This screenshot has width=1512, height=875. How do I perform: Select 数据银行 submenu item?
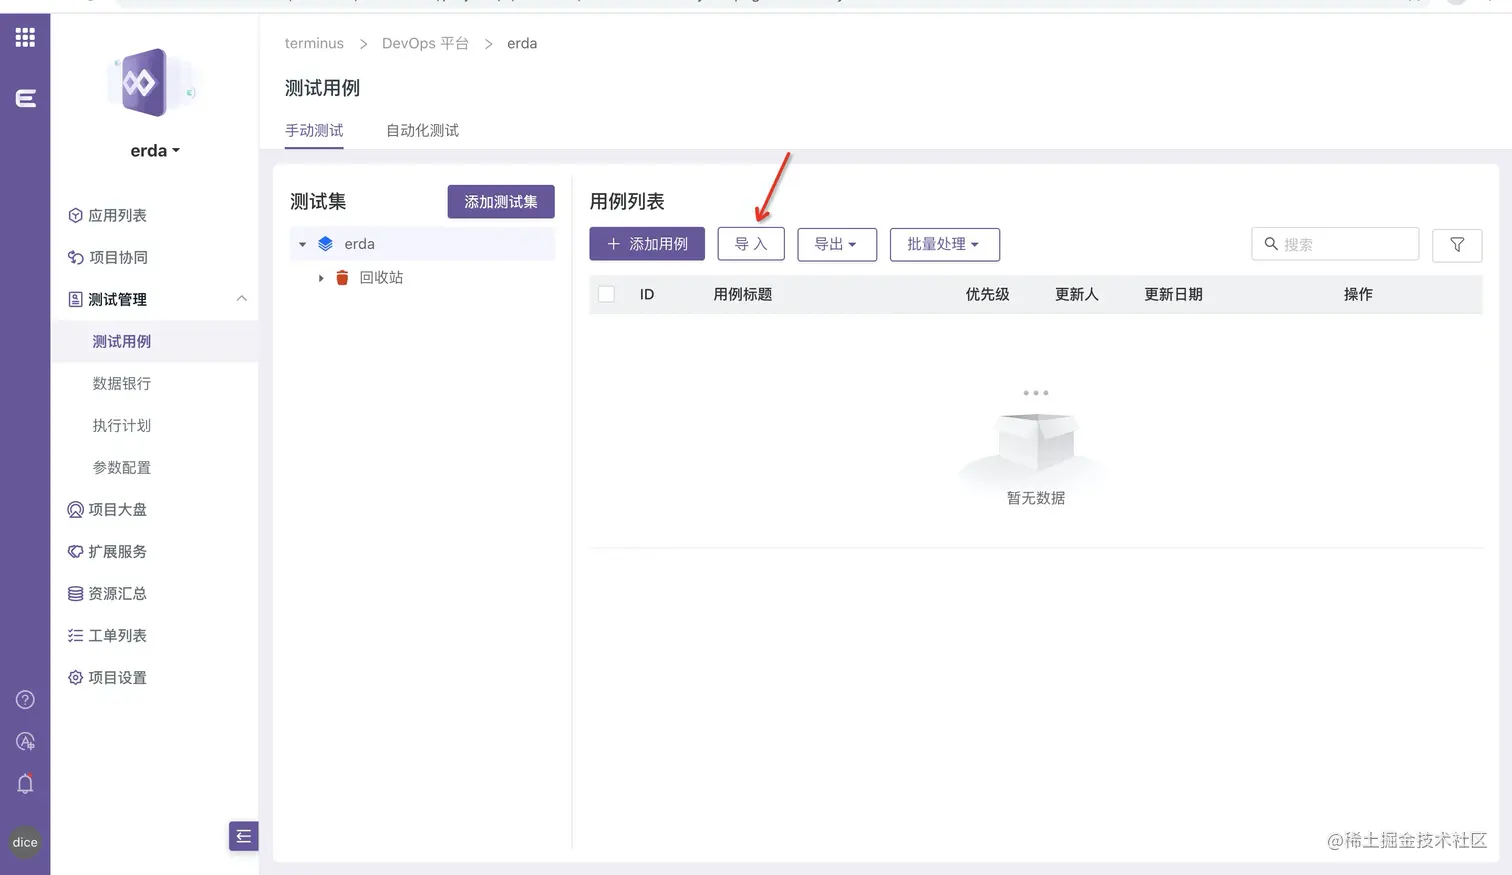click(122, 384)
